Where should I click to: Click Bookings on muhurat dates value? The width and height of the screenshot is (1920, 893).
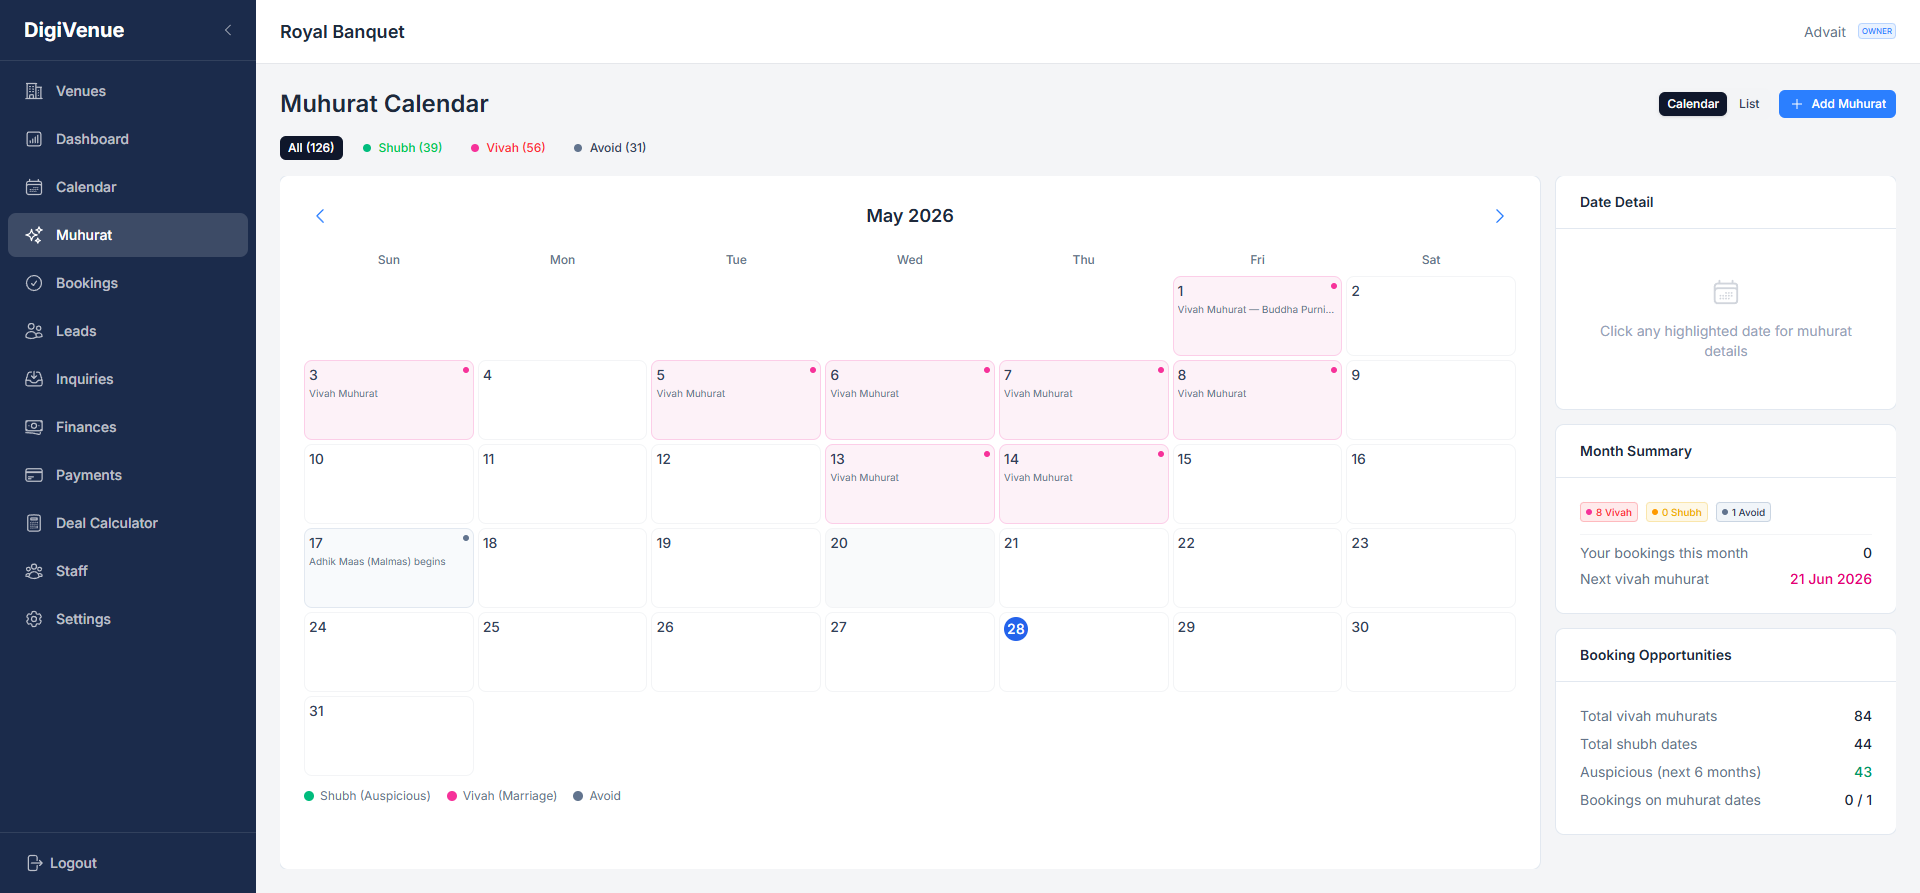1859,800
